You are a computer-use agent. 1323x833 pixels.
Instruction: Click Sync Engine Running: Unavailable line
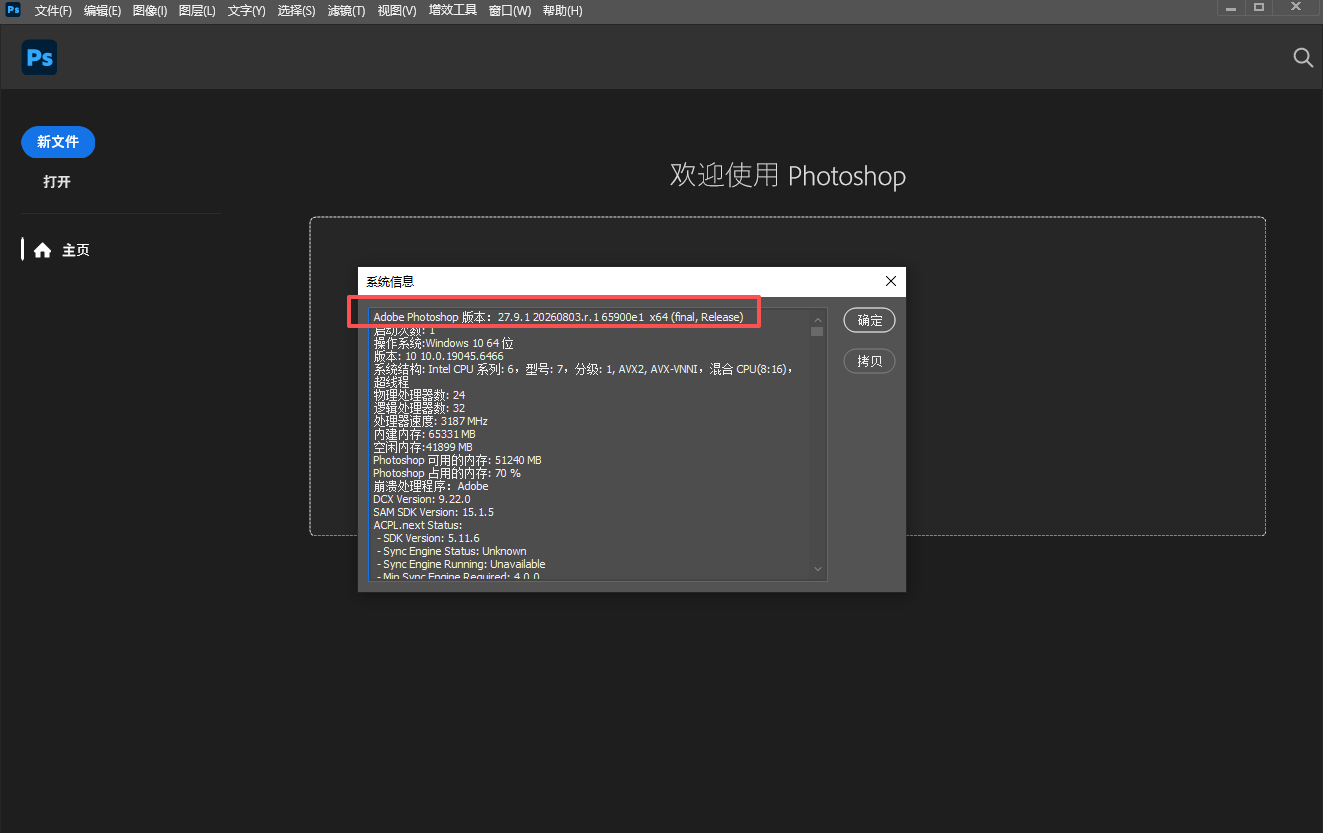click(x=461, y=564)
